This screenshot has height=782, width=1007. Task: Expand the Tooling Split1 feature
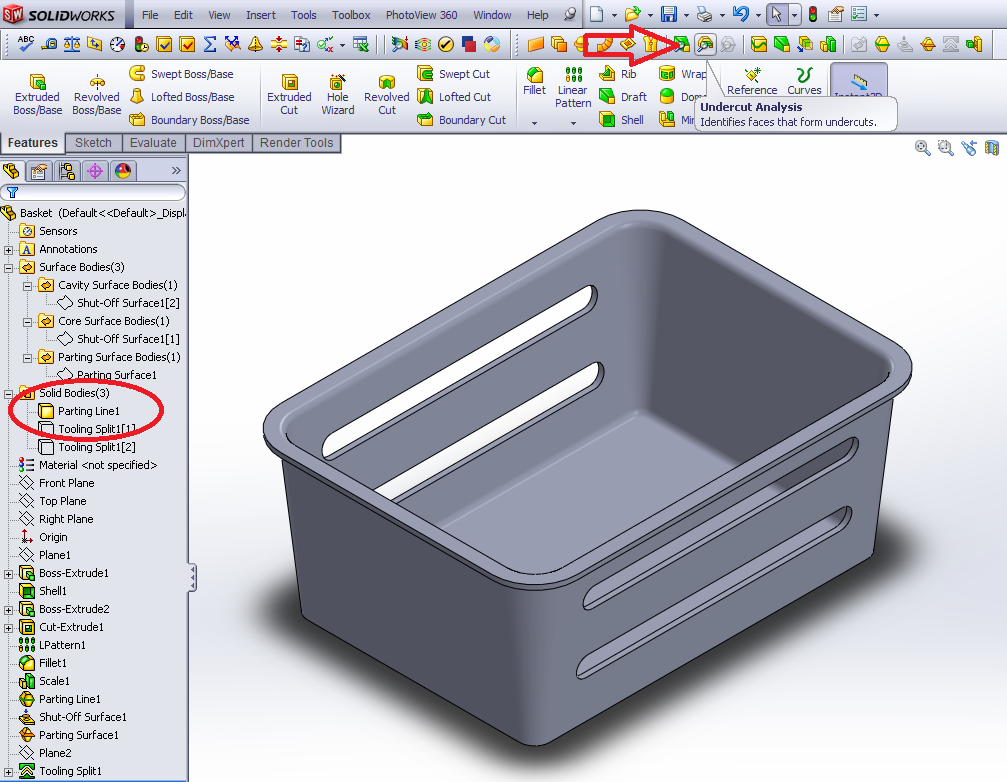coord(8,772)
